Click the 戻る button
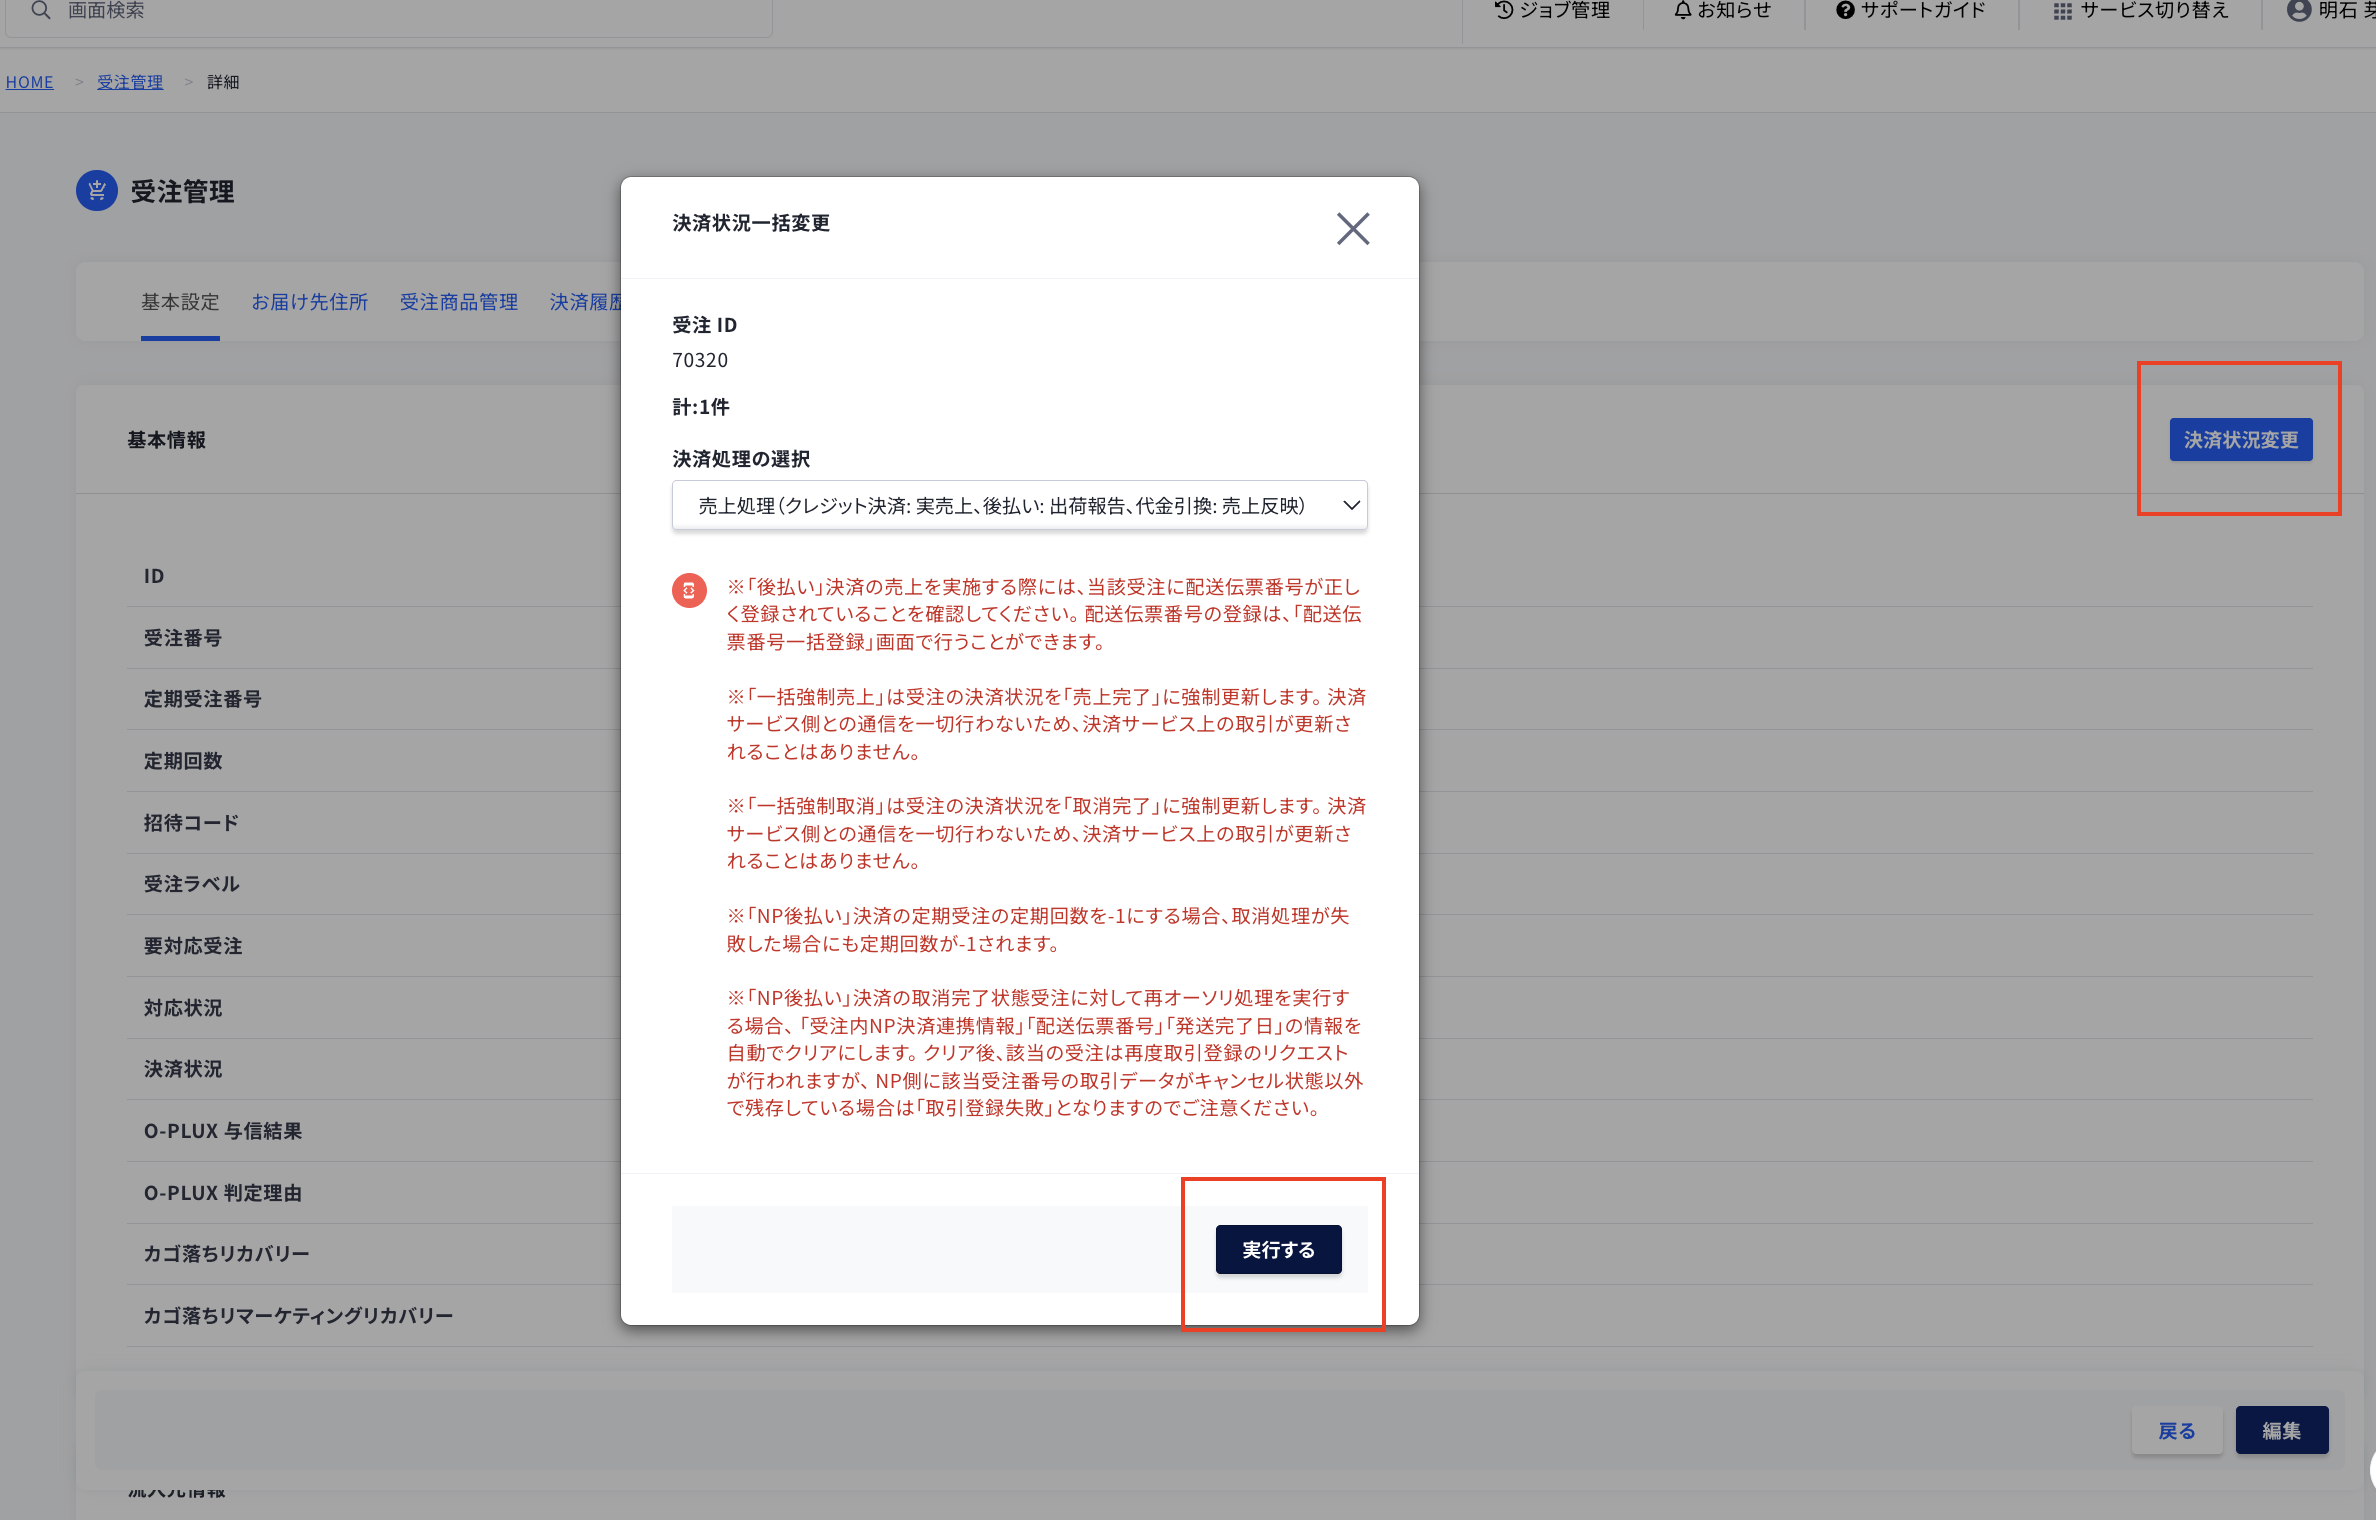 [2176, 1430]
